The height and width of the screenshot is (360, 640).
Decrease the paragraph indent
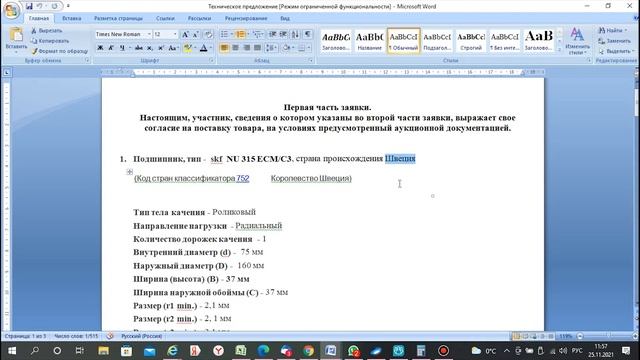coord(272,35)
